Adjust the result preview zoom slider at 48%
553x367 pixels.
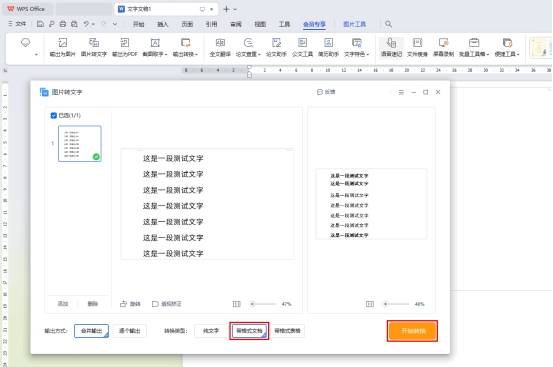[x=396, y=304]
